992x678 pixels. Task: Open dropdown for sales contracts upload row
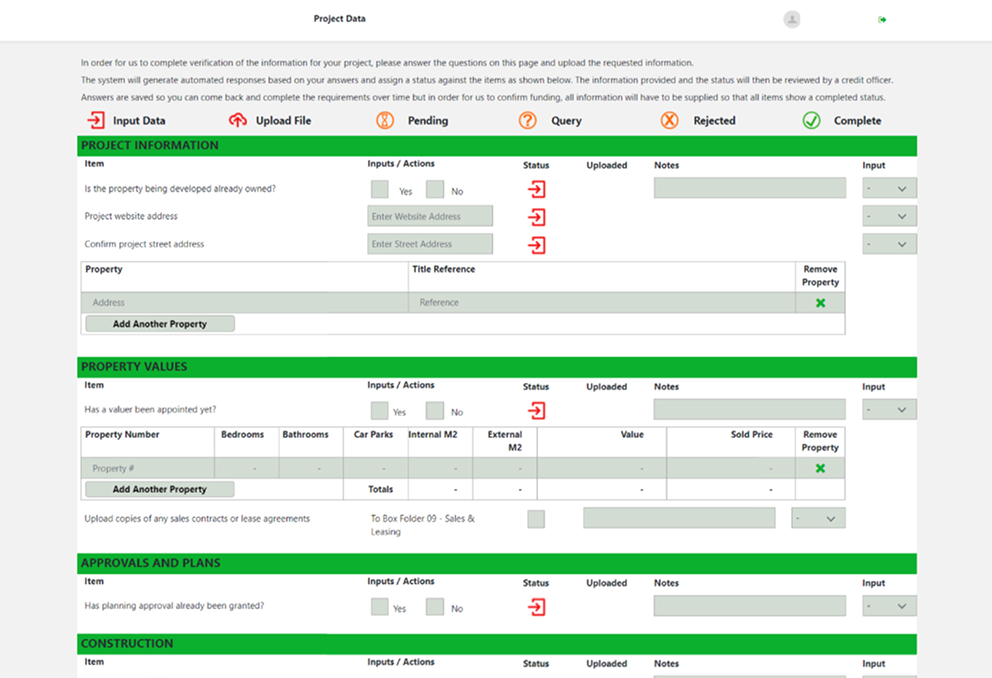pyautogui.click(x=818, y=518)
